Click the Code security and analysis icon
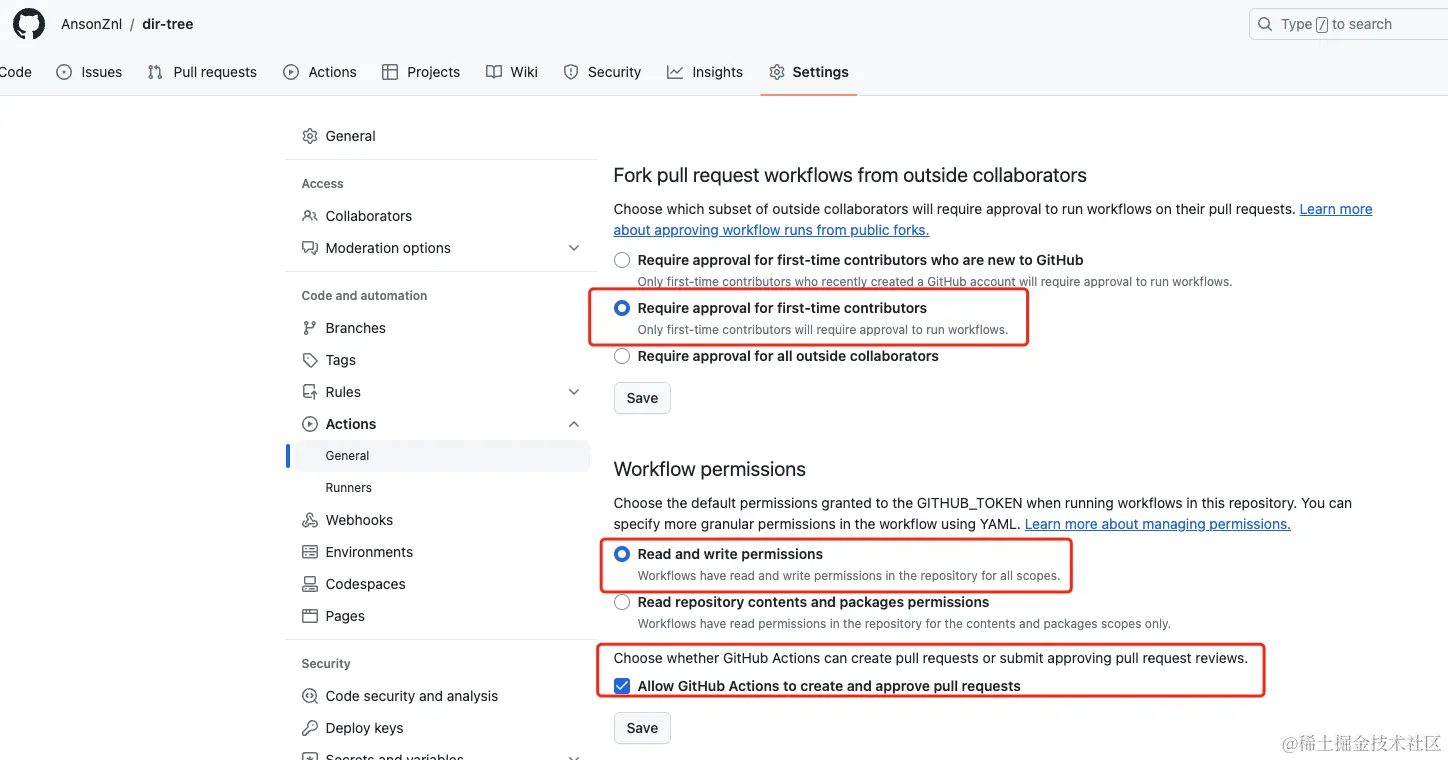This screenshot has height=760, width=1448. (310, 696)
